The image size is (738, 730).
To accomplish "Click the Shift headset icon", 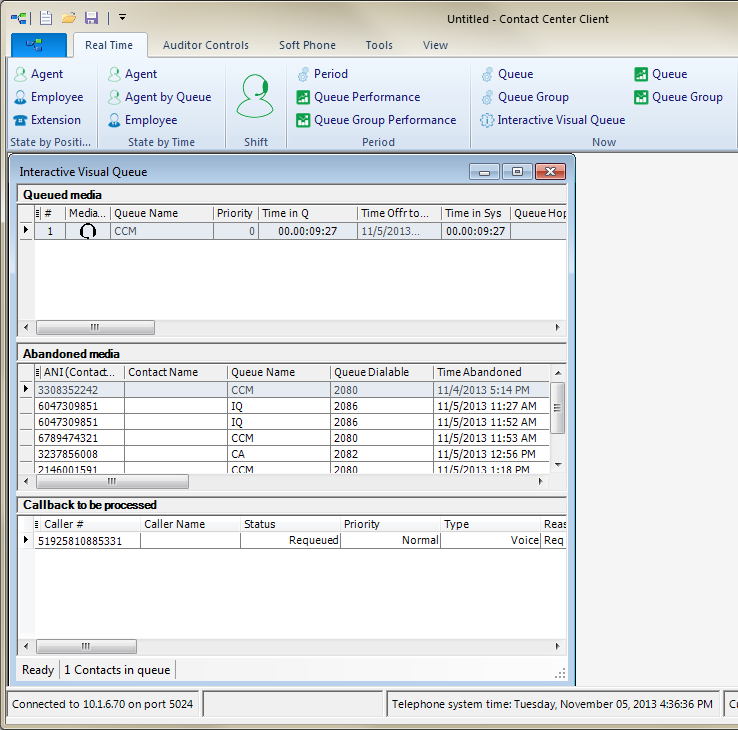I will coord(255,98).
